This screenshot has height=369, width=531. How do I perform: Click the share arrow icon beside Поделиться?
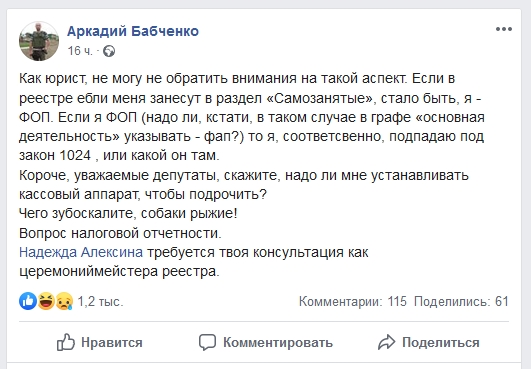[x=386, y=342]
